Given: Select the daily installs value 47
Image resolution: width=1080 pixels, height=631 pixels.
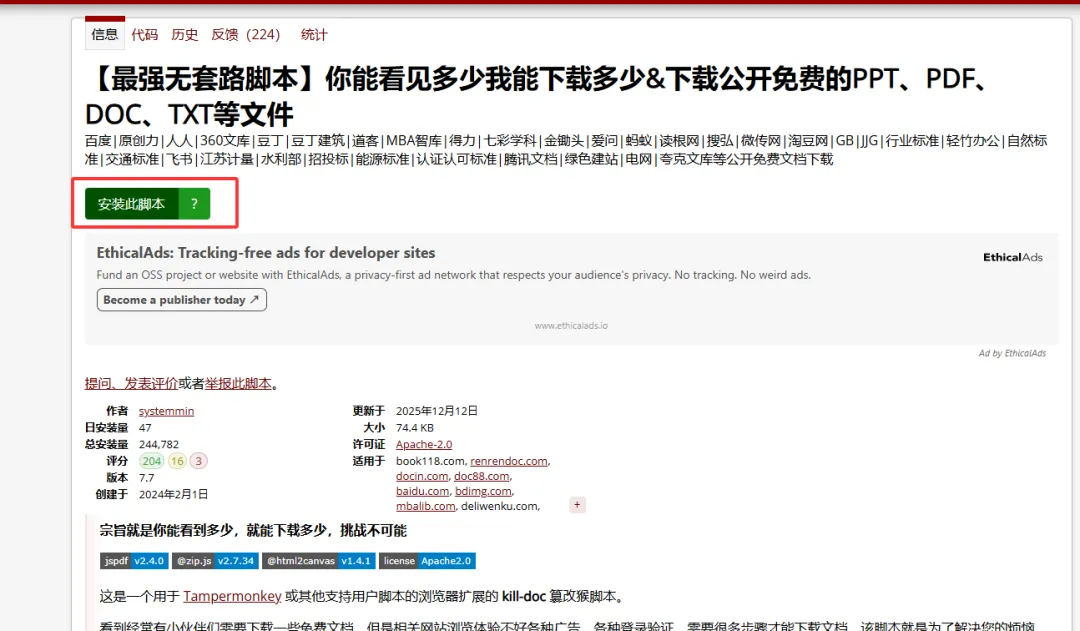Looking at the screenshot, I should (145, 428).
